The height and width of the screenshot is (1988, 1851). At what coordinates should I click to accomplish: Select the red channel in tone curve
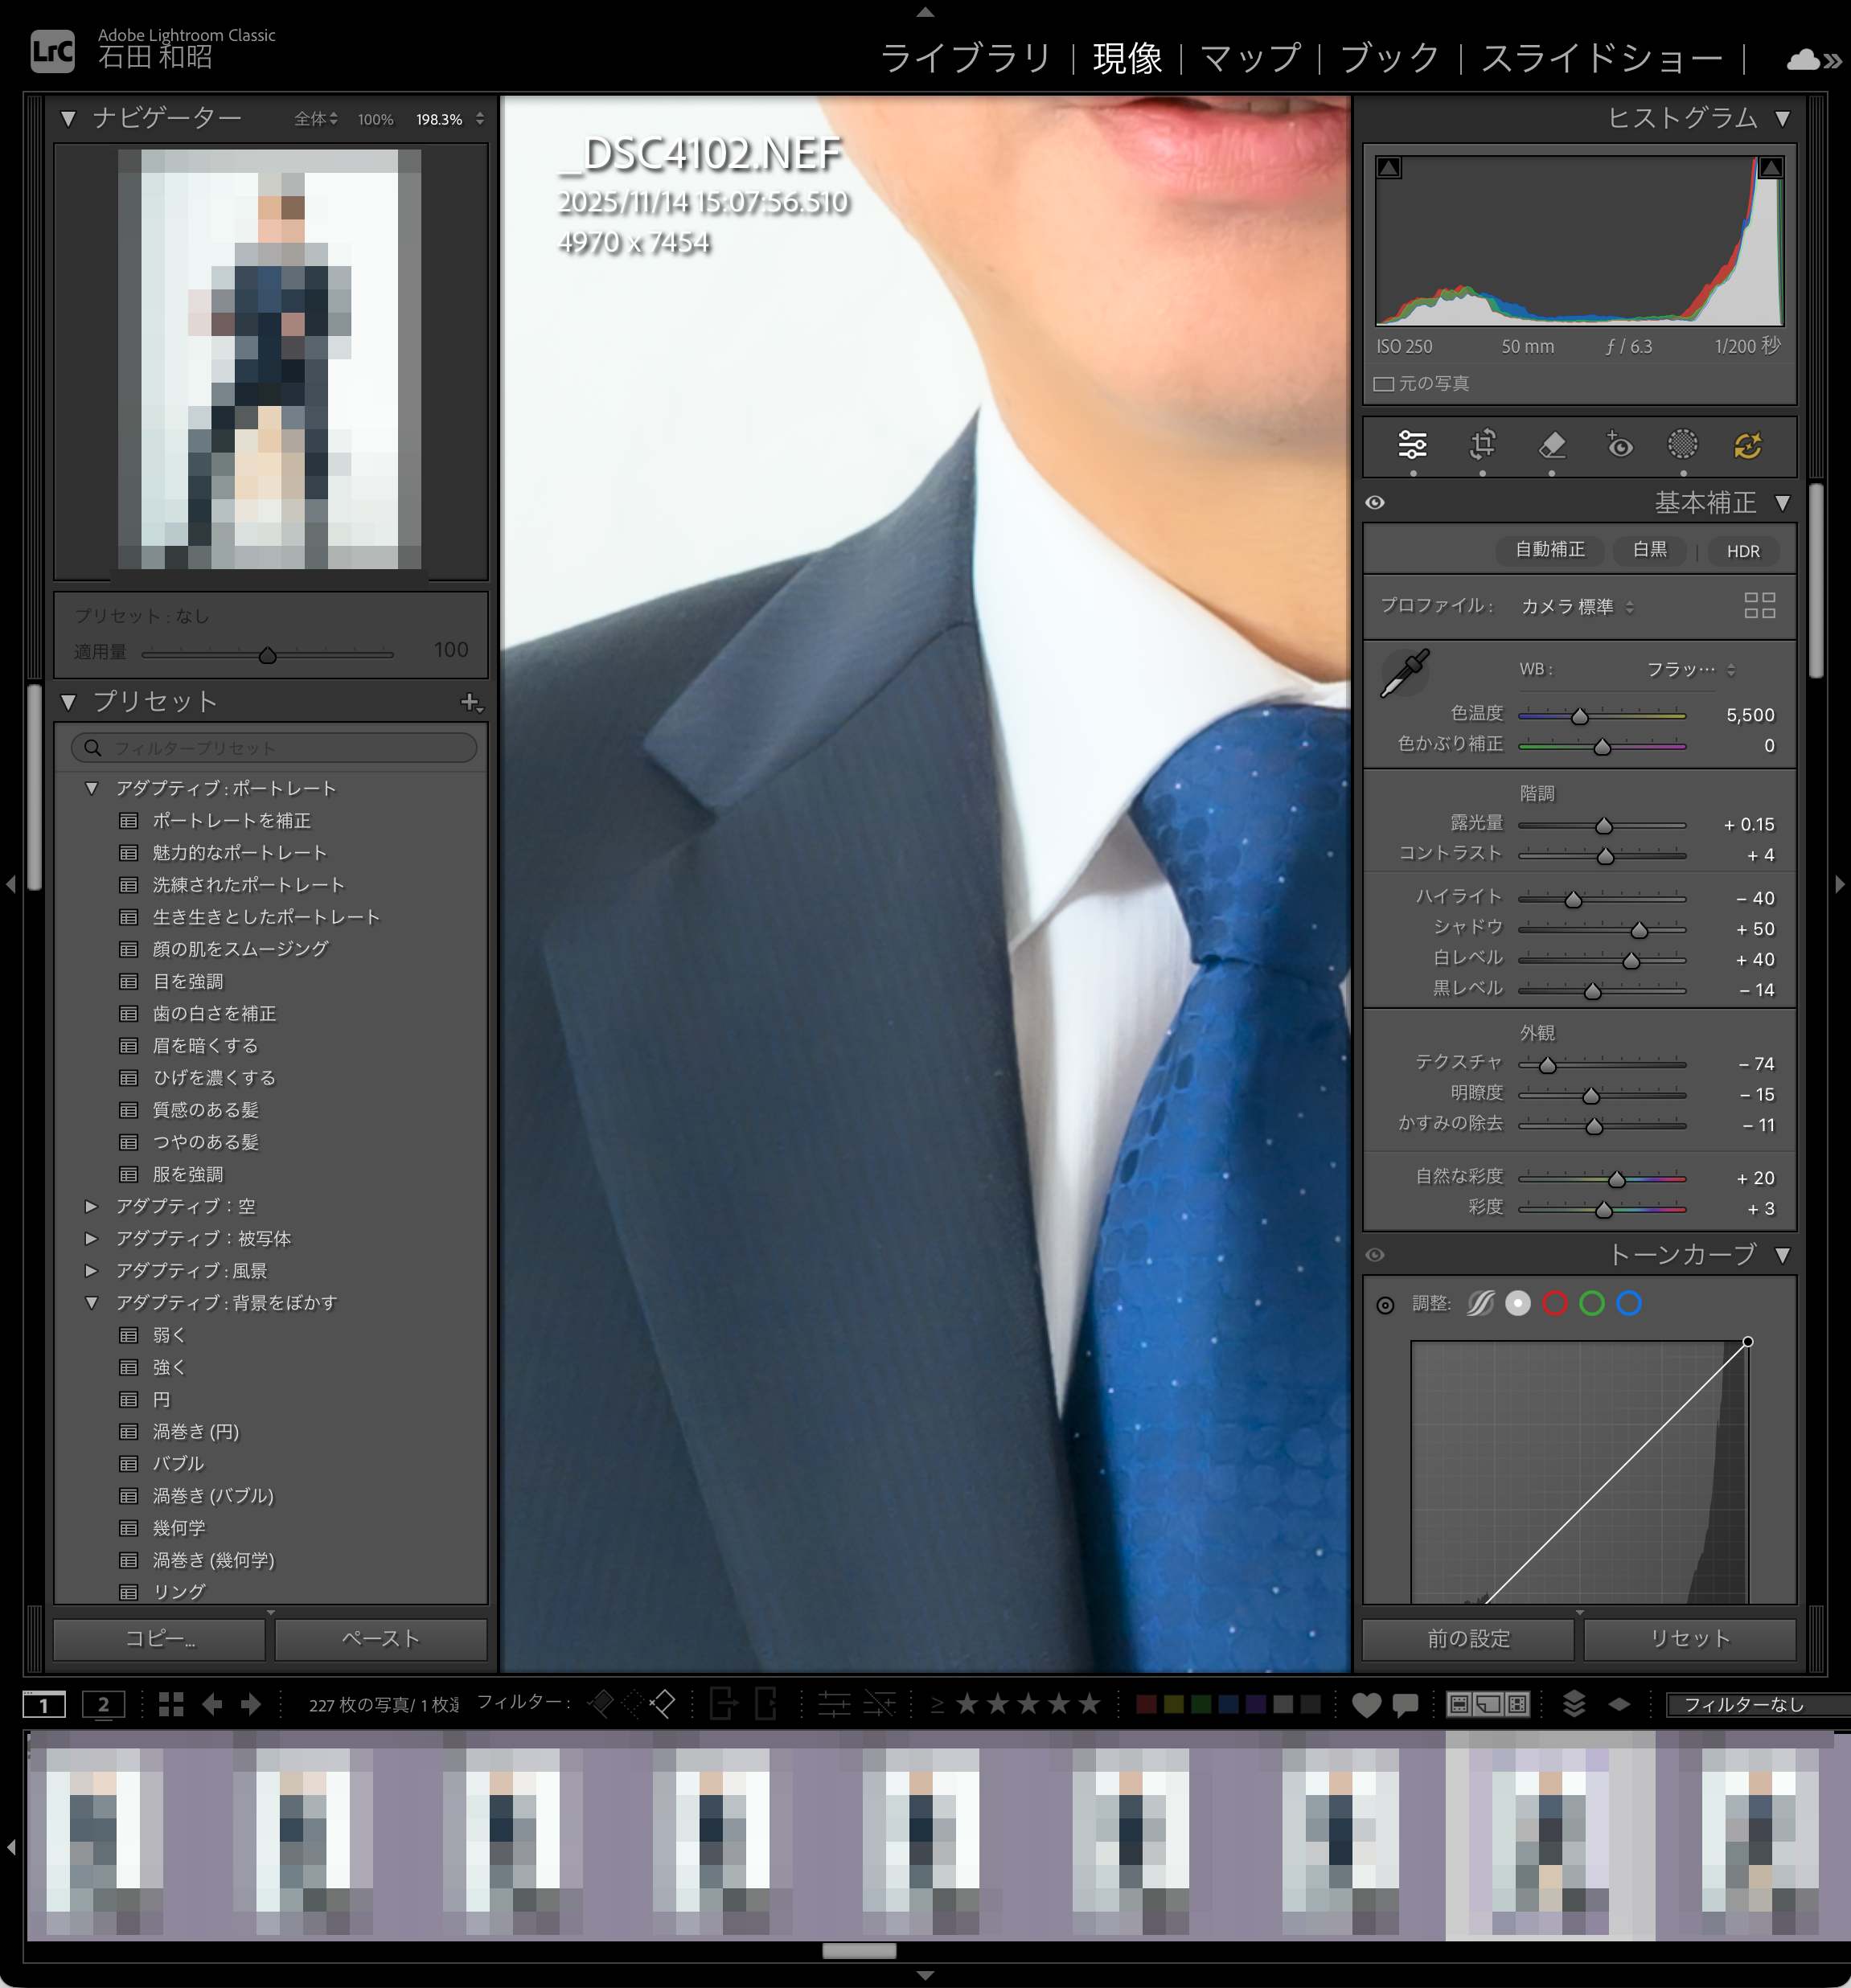pyautogui.click(x=1554, y=1303)
